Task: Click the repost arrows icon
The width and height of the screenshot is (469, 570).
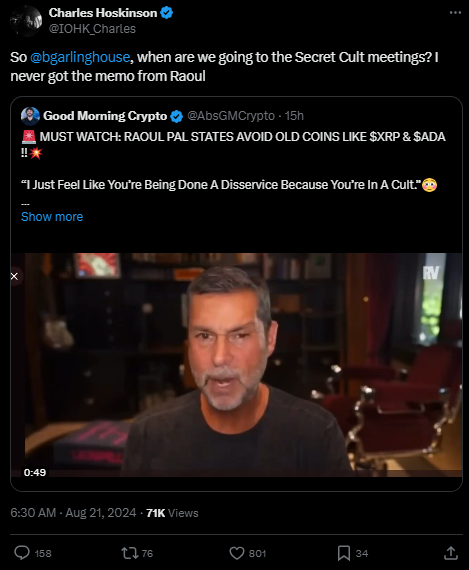Action: click(x=129, y=553)
